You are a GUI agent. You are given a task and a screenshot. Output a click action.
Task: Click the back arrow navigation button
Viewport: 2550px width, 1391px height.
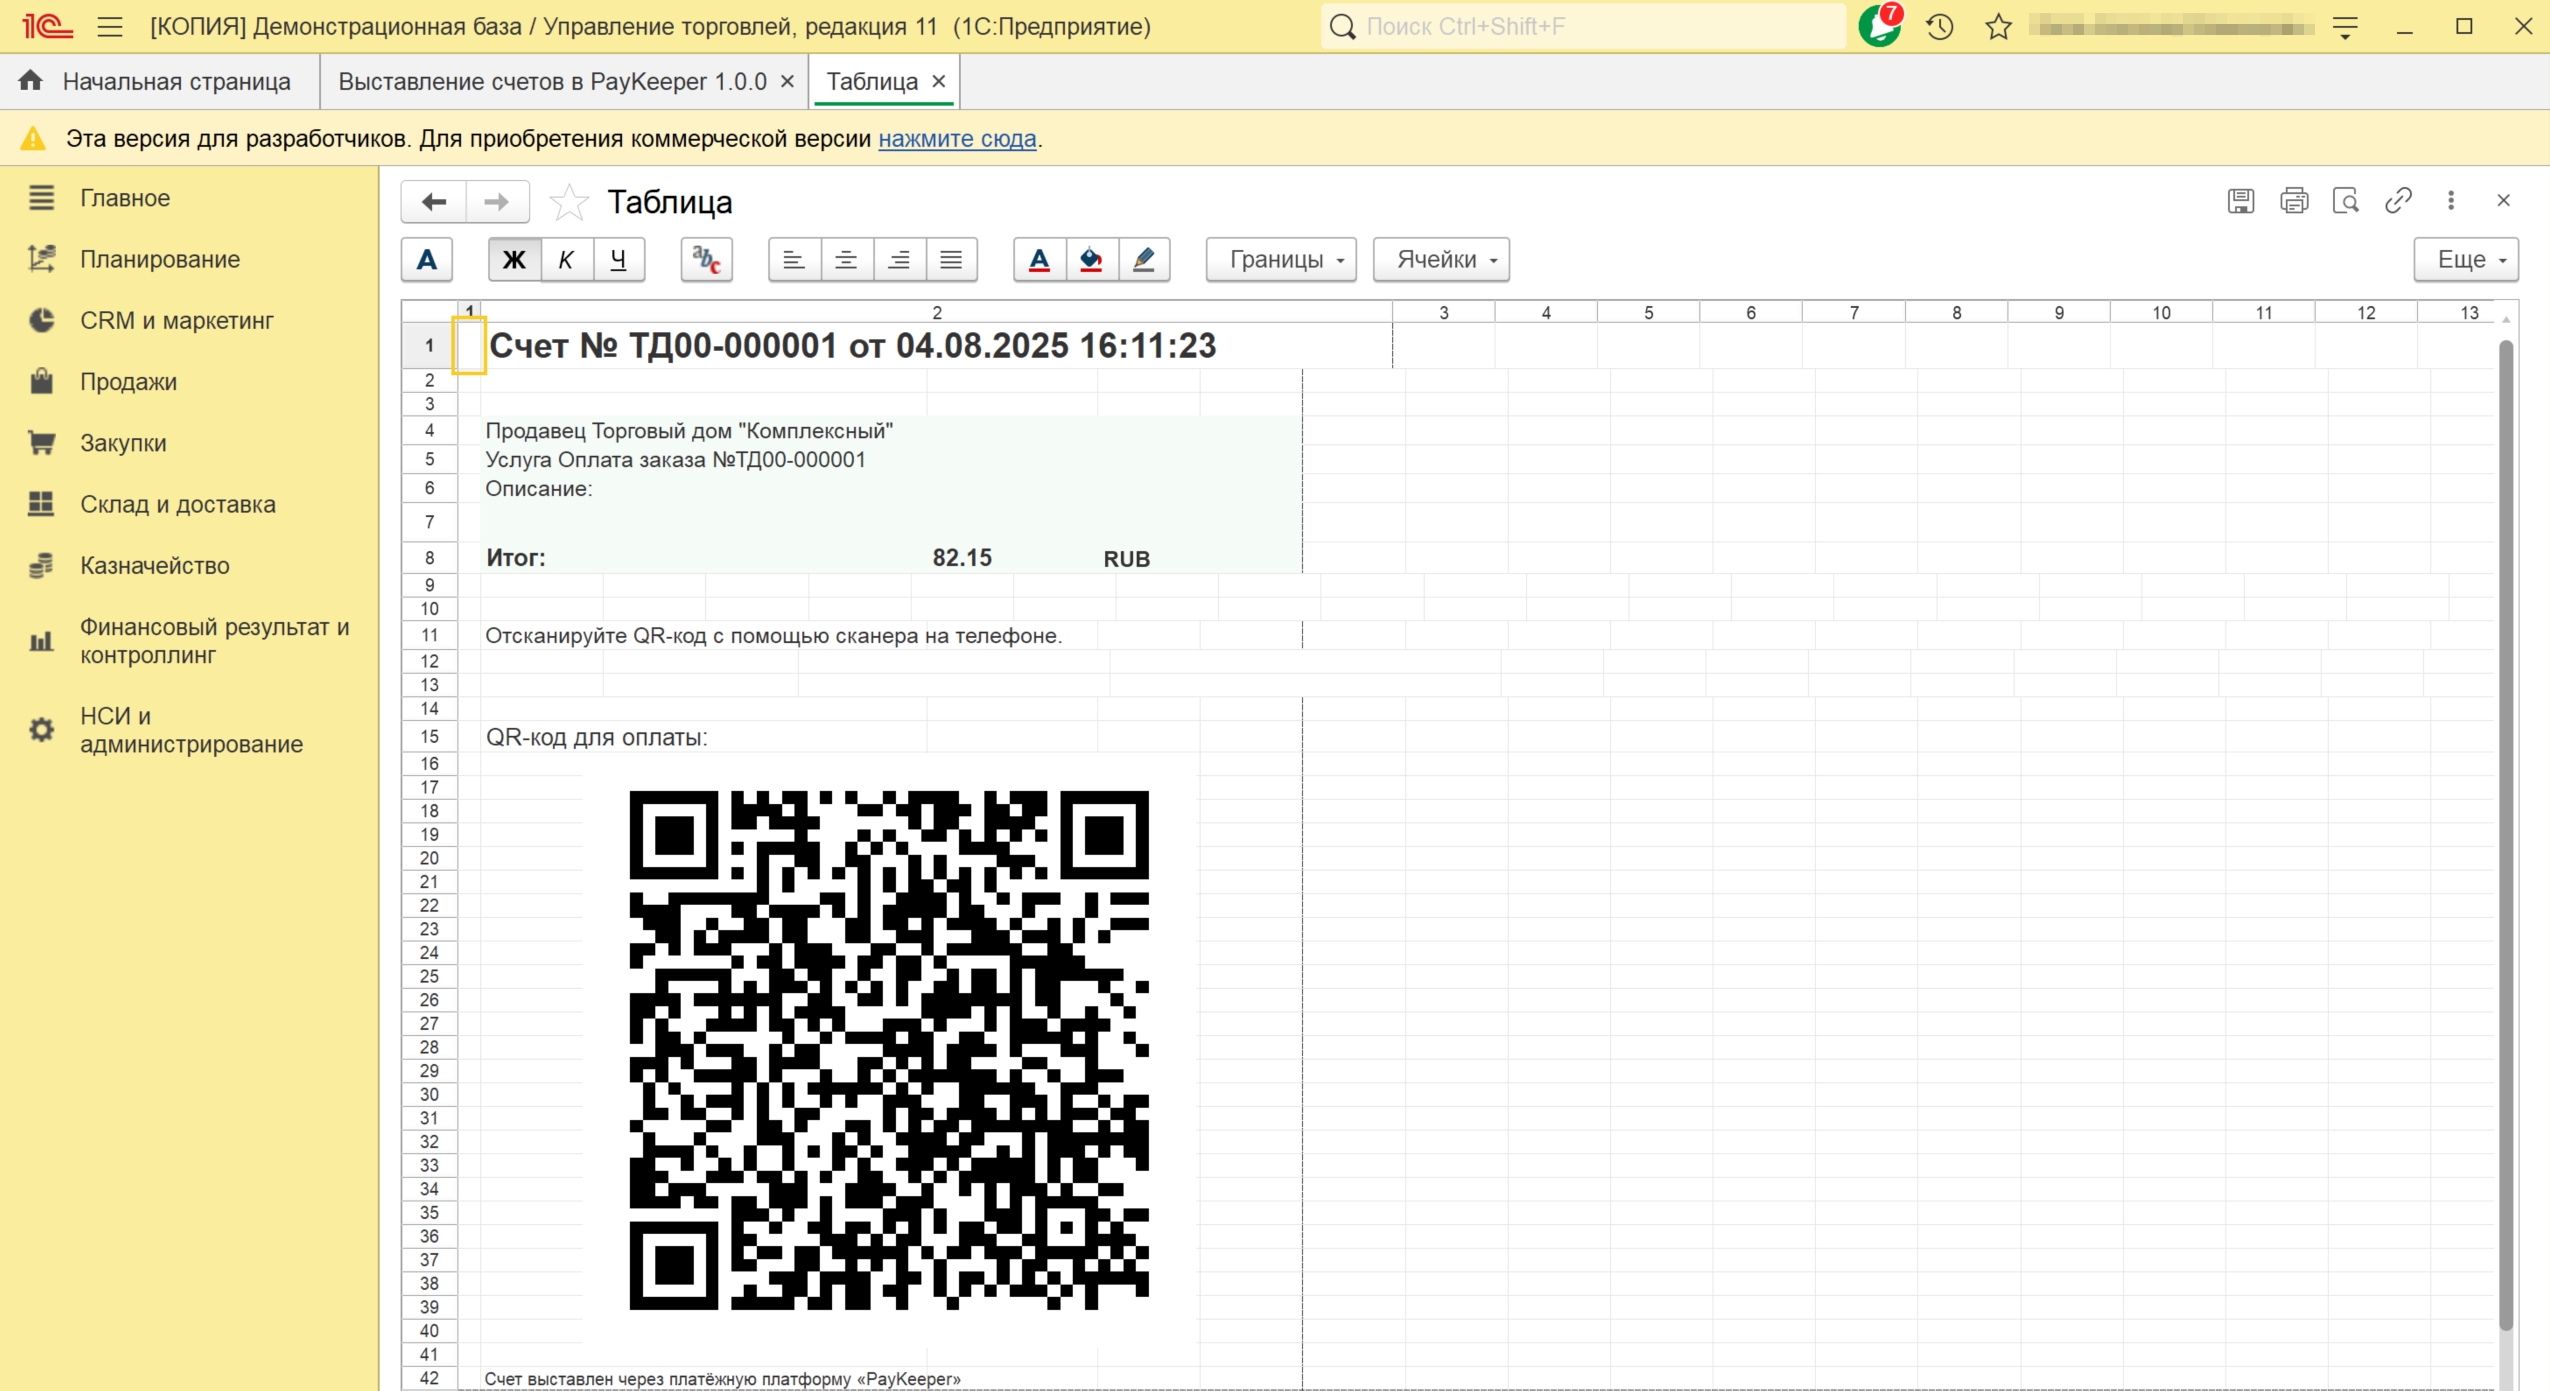click(434, 202)
